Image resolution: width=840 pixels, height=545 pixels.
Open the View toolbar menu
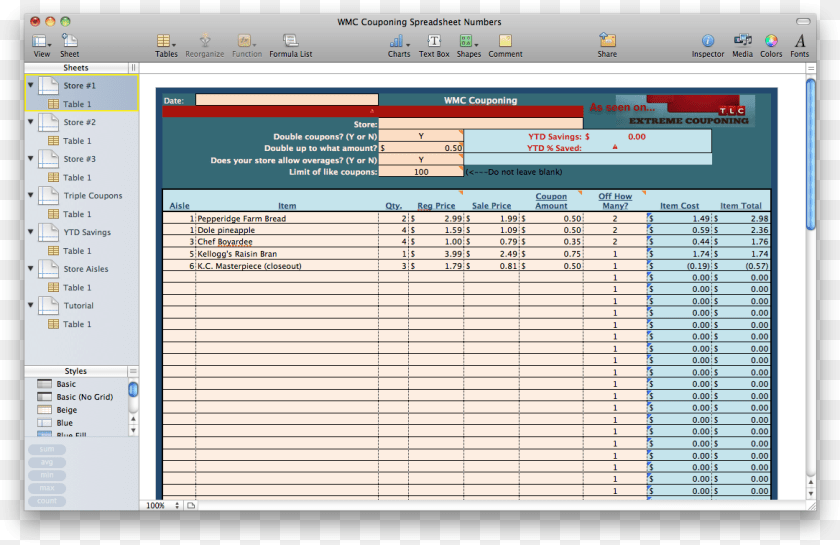tap(41, 45)
